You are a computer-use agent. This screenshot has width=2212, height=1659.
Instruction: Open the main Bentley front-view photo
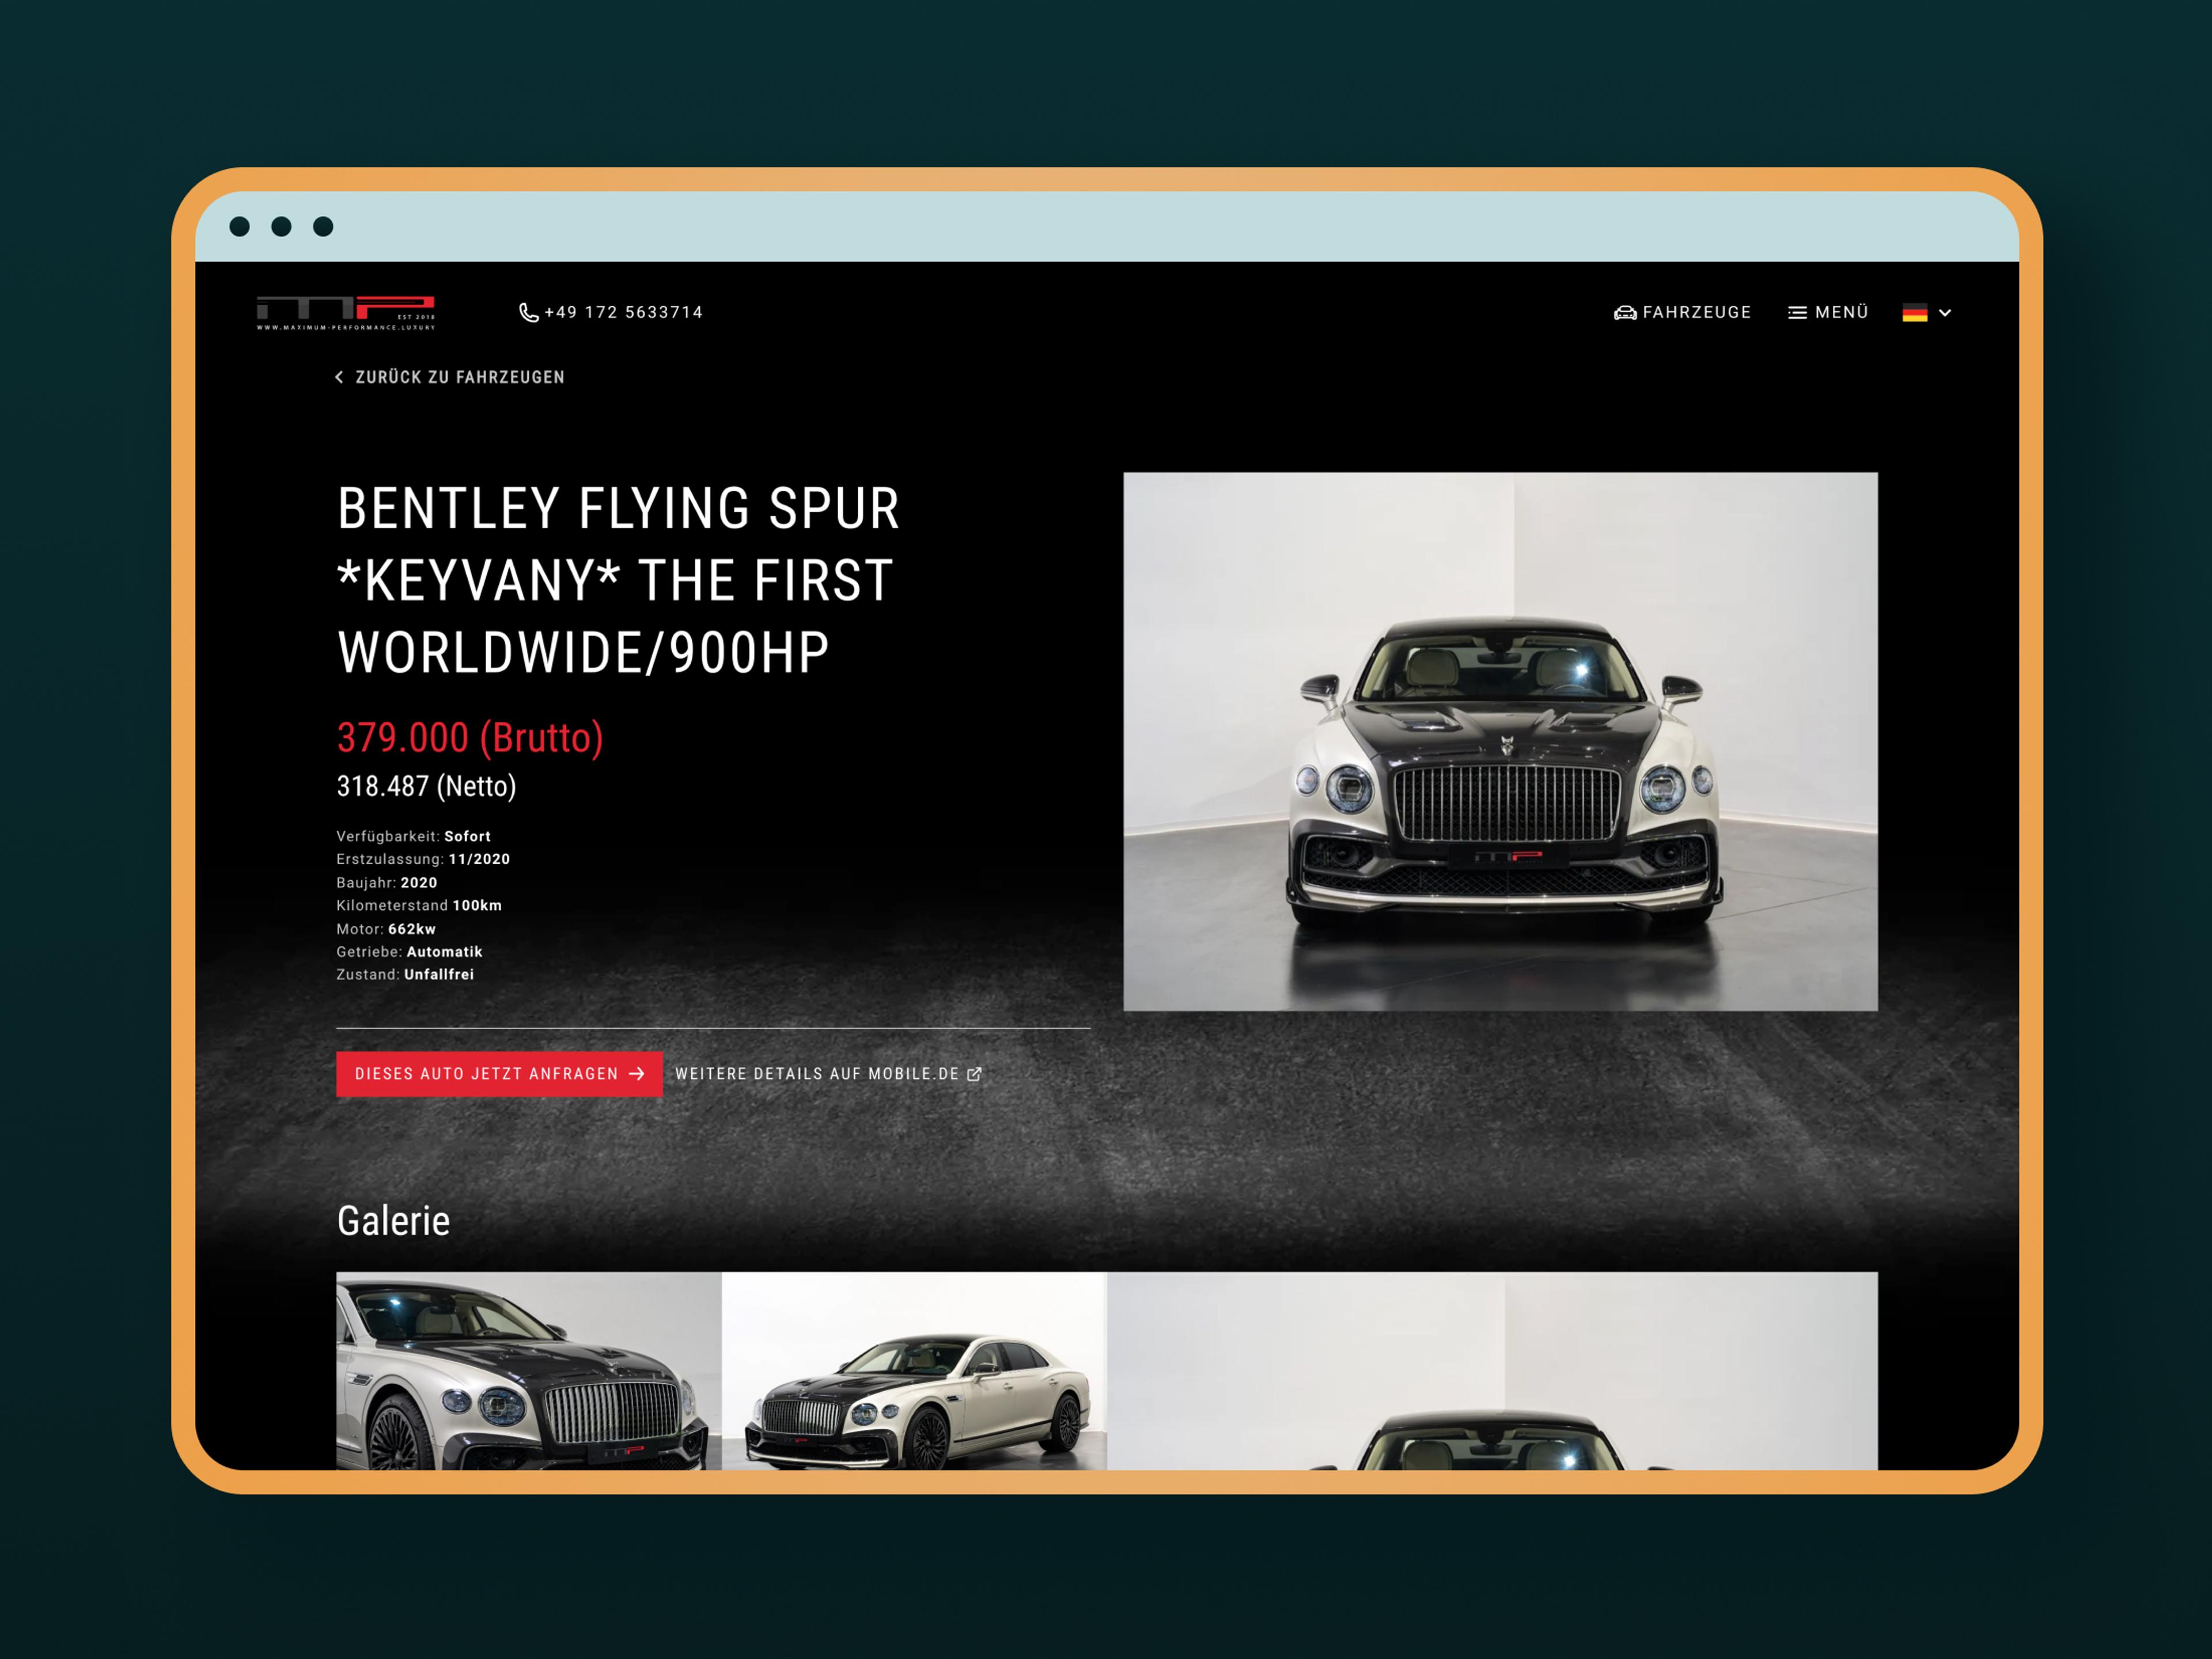point(1500,741)
